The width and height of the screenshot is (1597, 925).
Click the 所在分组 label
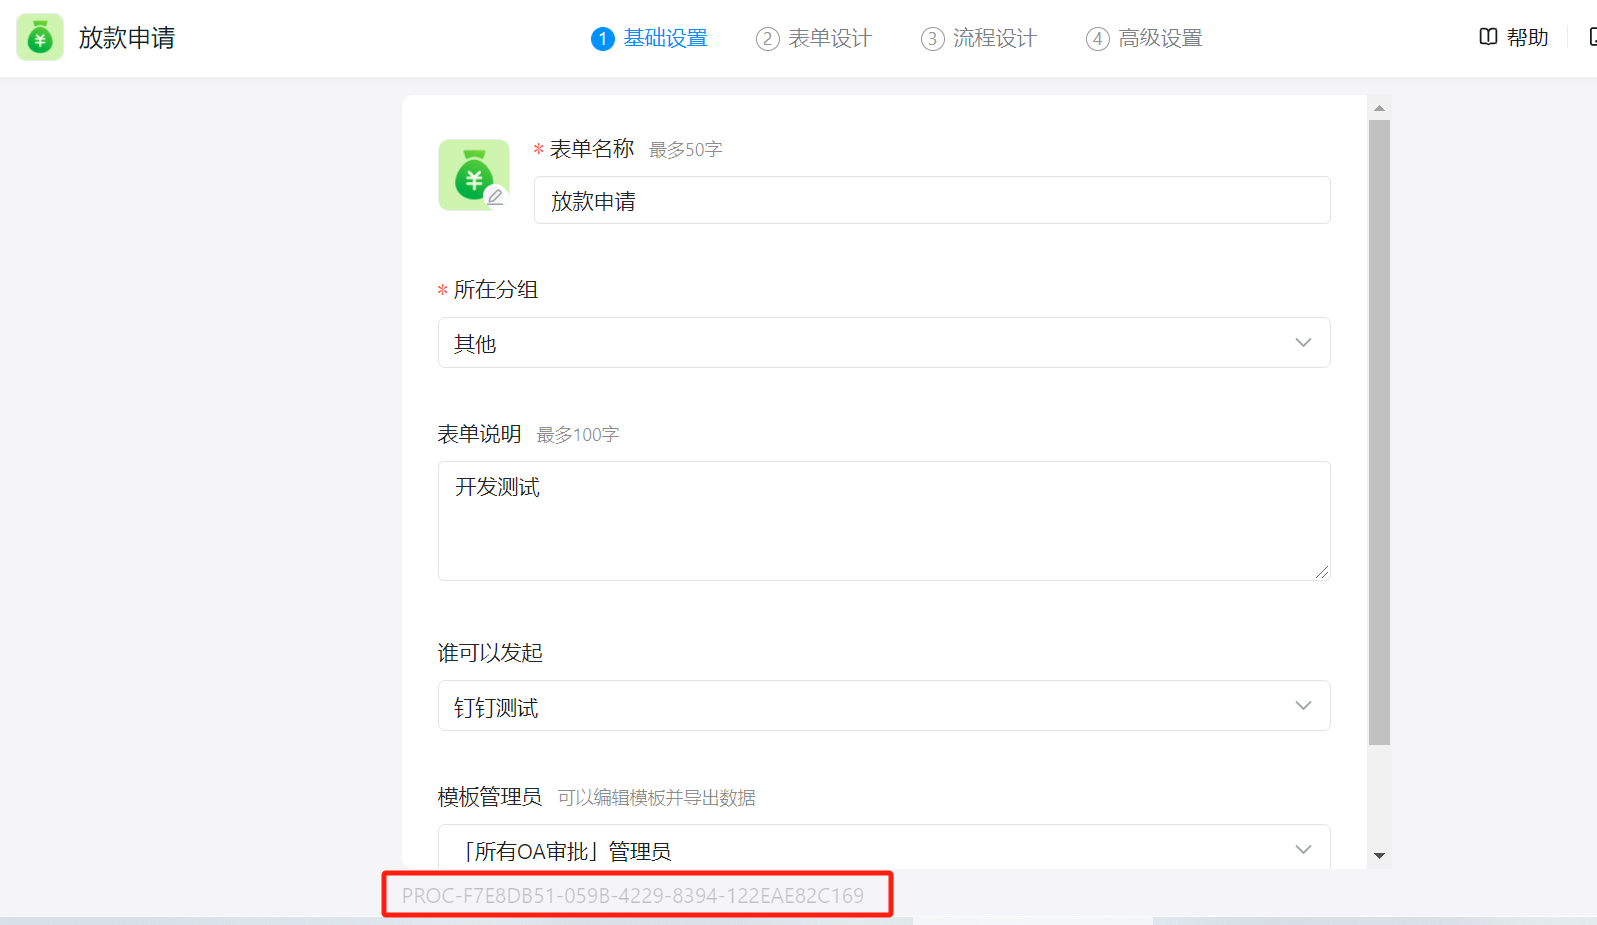(x=496, y=290)
